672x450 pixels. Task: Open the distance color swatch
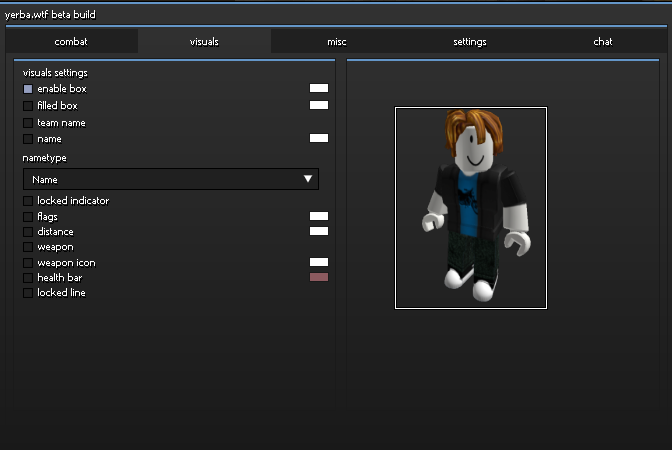coord(319,231)
